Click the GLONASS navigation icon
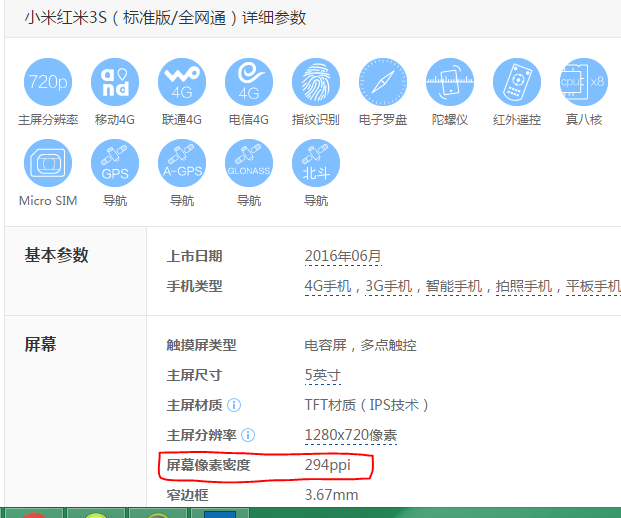This screenshot has height=518, width=621. 249,163
